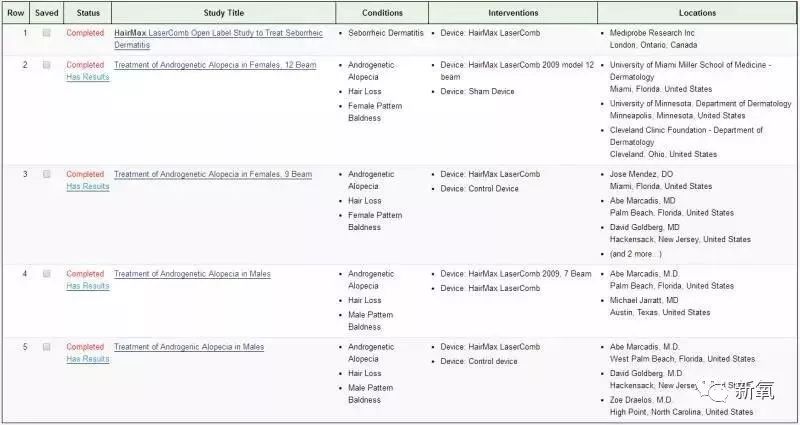Click Jose Mendez, DO location

pyautogui.click(x=661, y=180)
